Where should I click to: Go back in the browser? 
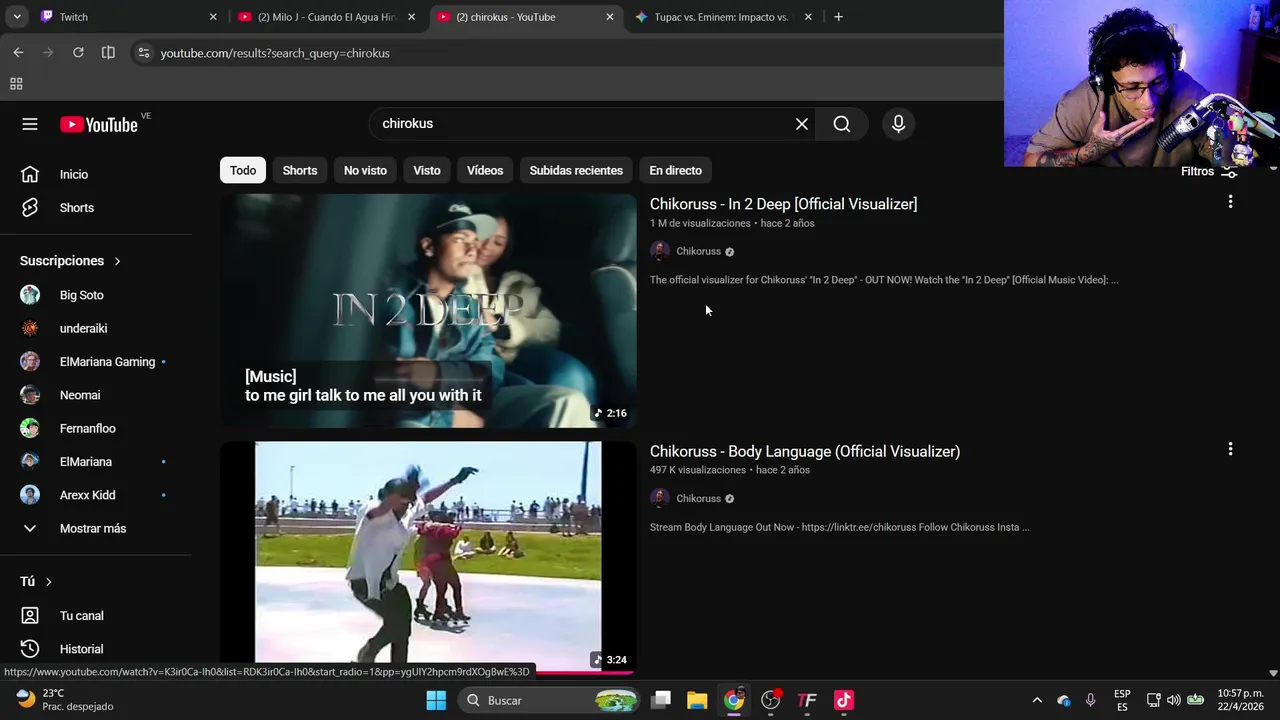coord(18,53)
